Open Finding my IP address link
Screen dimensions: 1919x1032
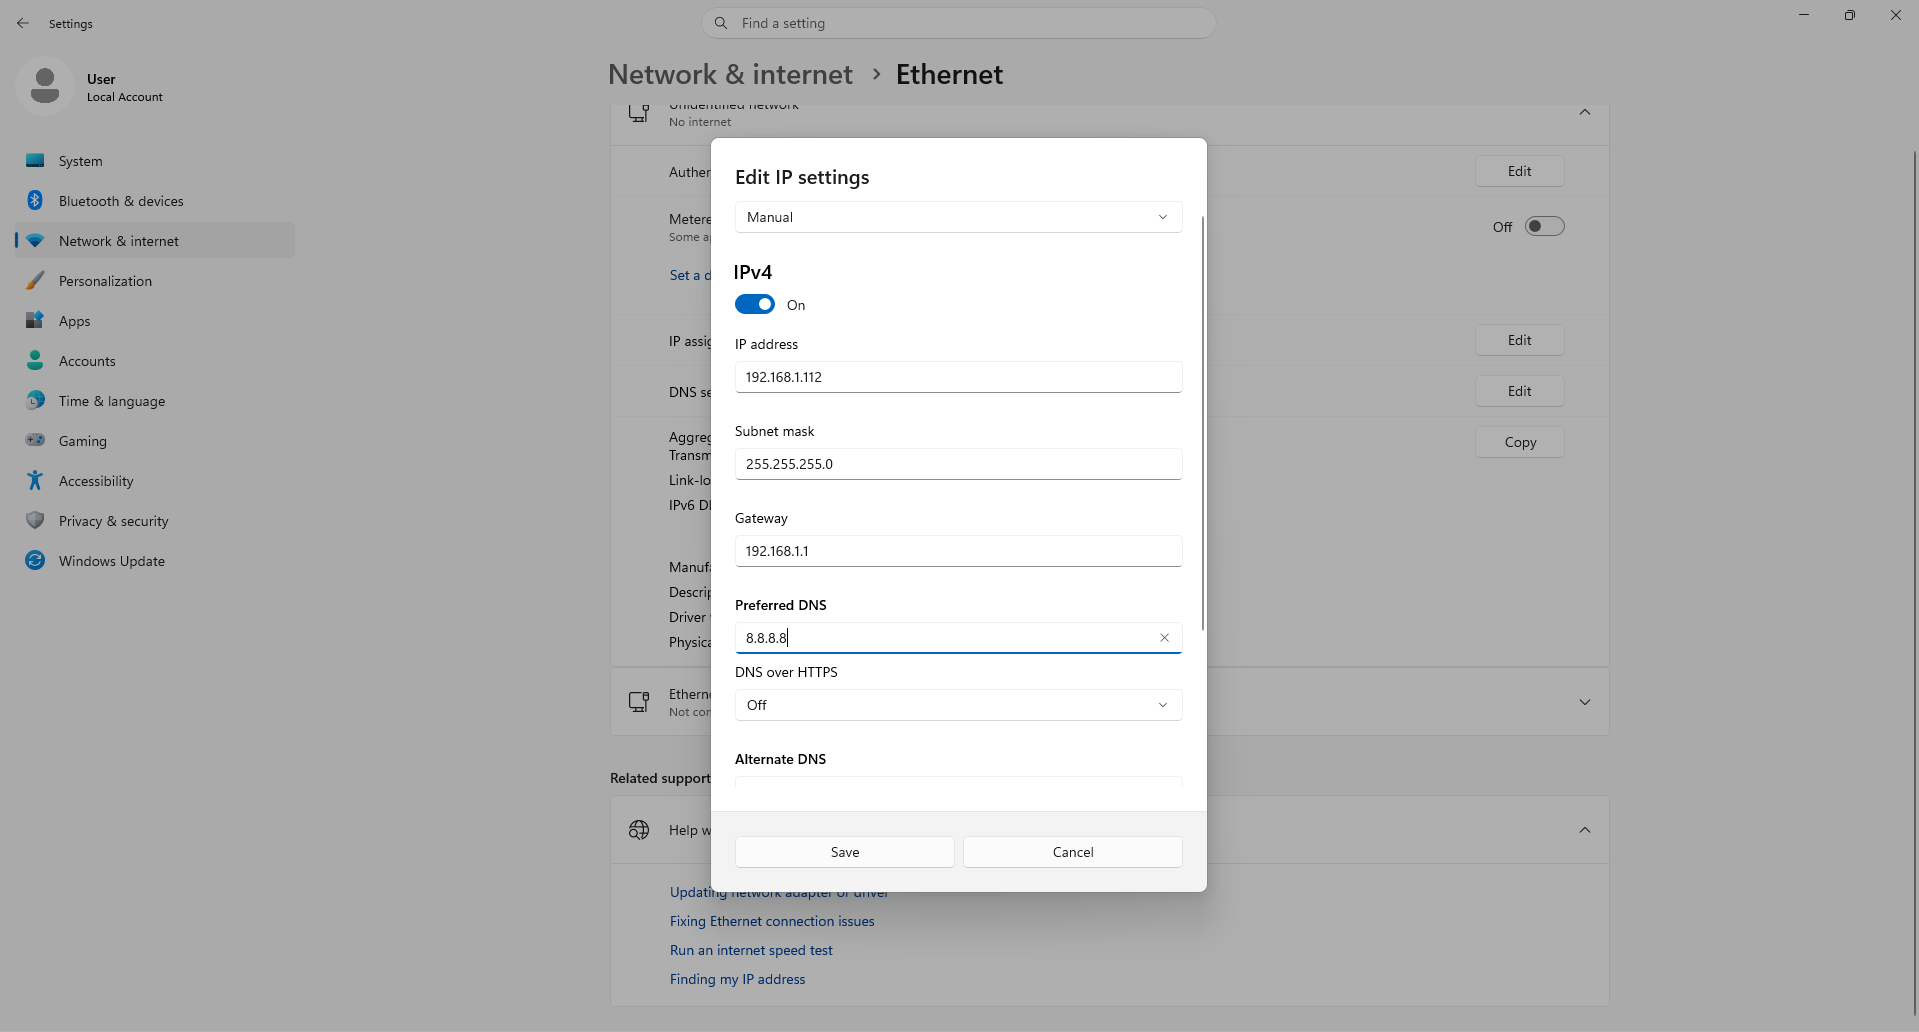coord(737,979)
